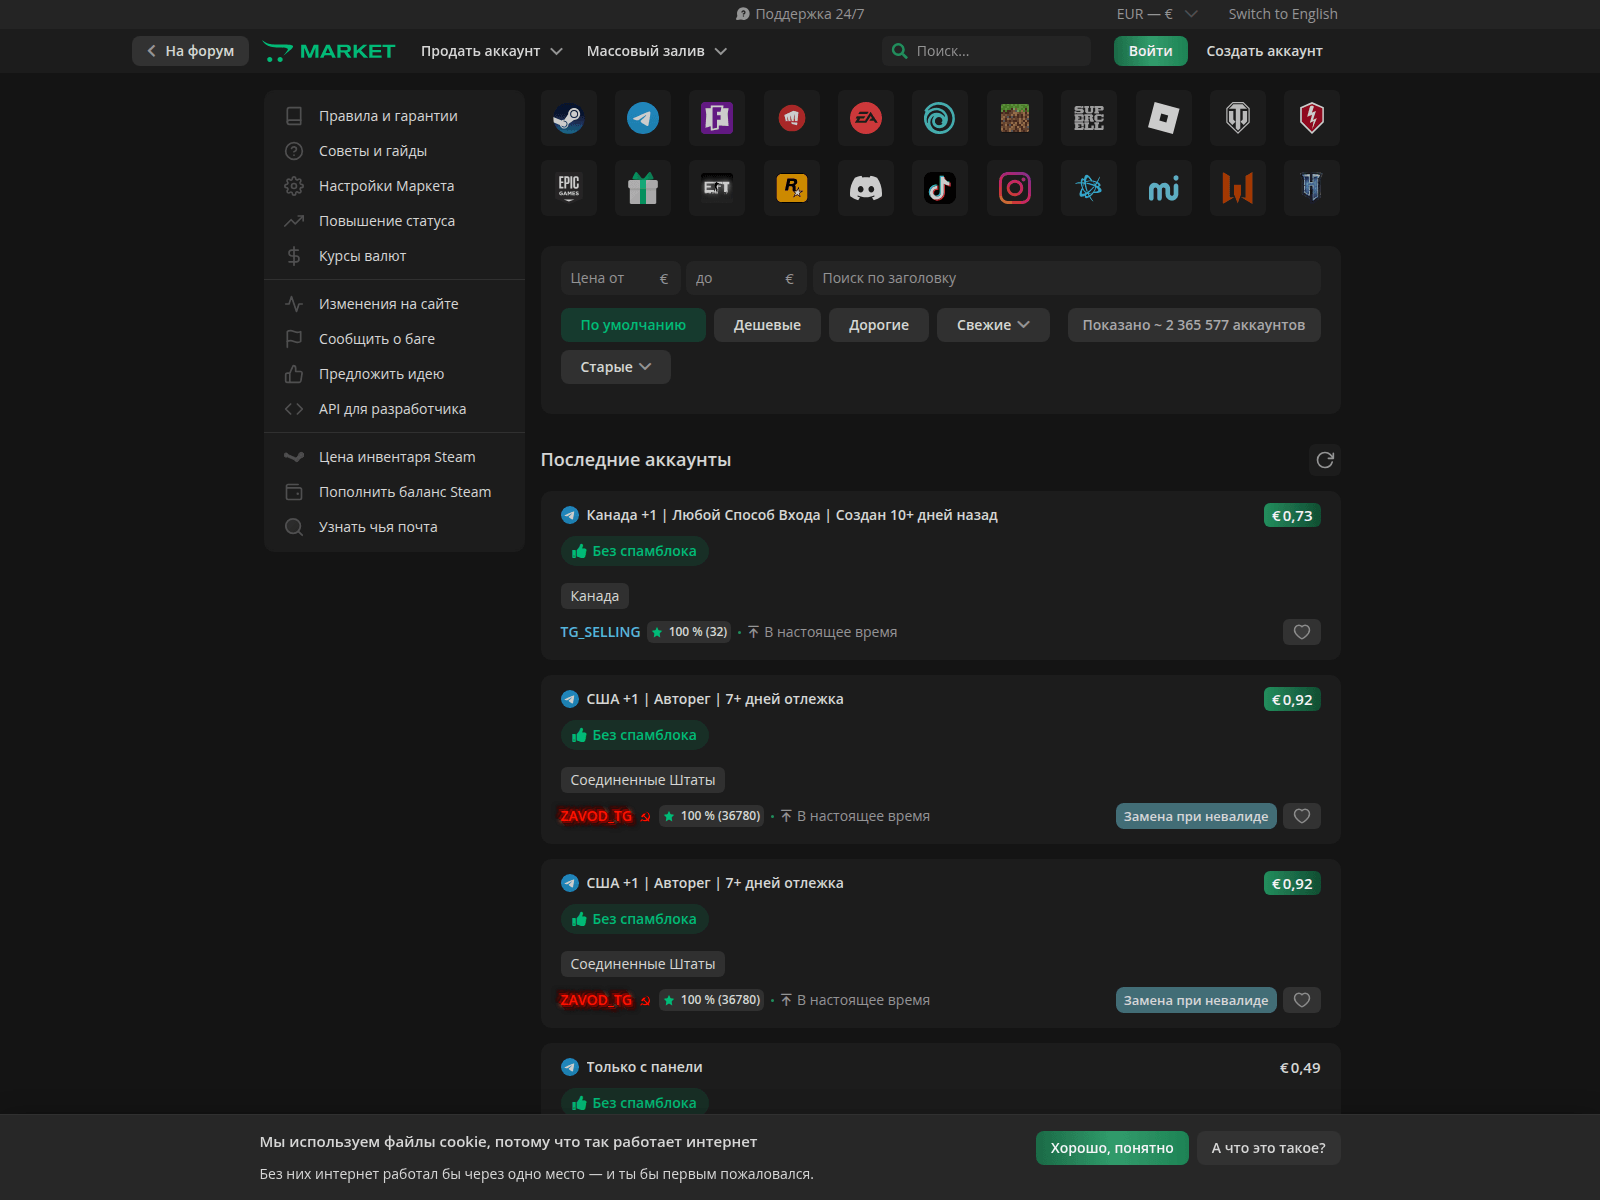Refresh the latest accounts list

coord(1324,460)
